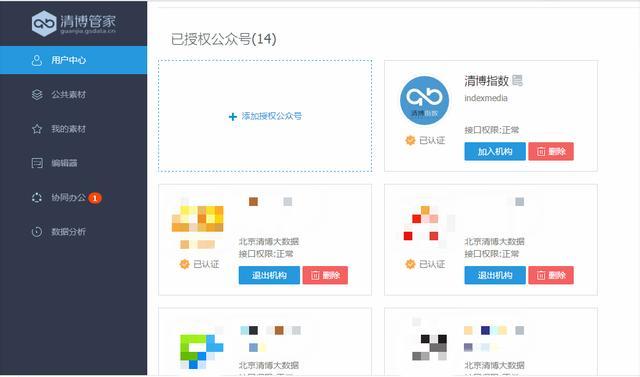
Task: Click the 我的素材 star icon
Action: click(37, 129)
